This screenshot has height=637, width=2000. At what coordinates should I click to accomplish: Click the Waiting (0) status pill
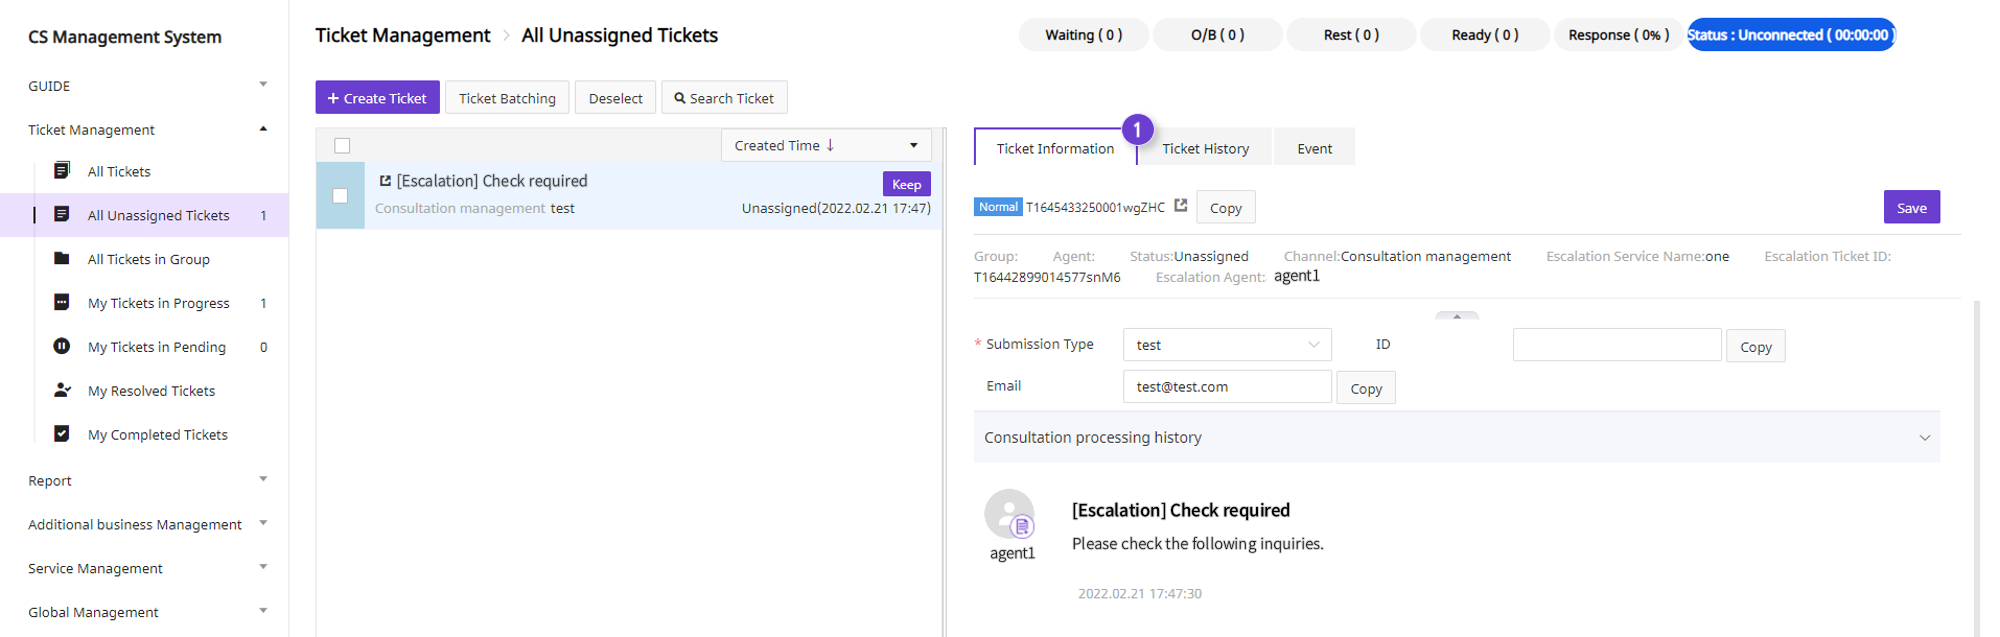click(1083, 34)
